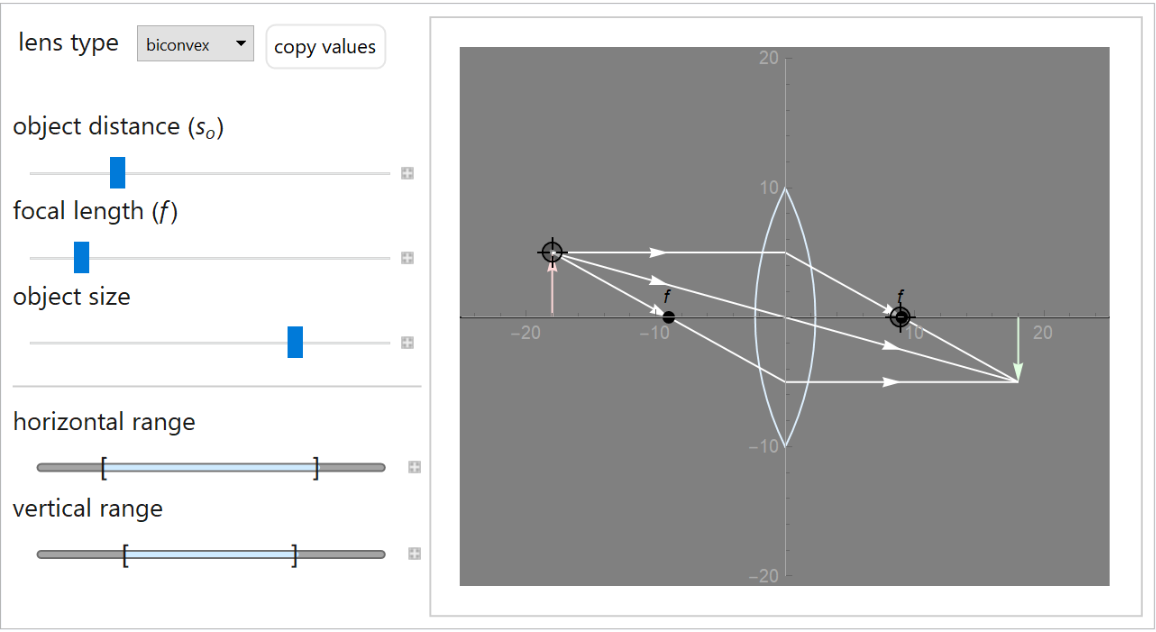Viewport: 1156px width, 632px height.
Task: Click the vertical range right bracket handle
Action: click(295, 554)
